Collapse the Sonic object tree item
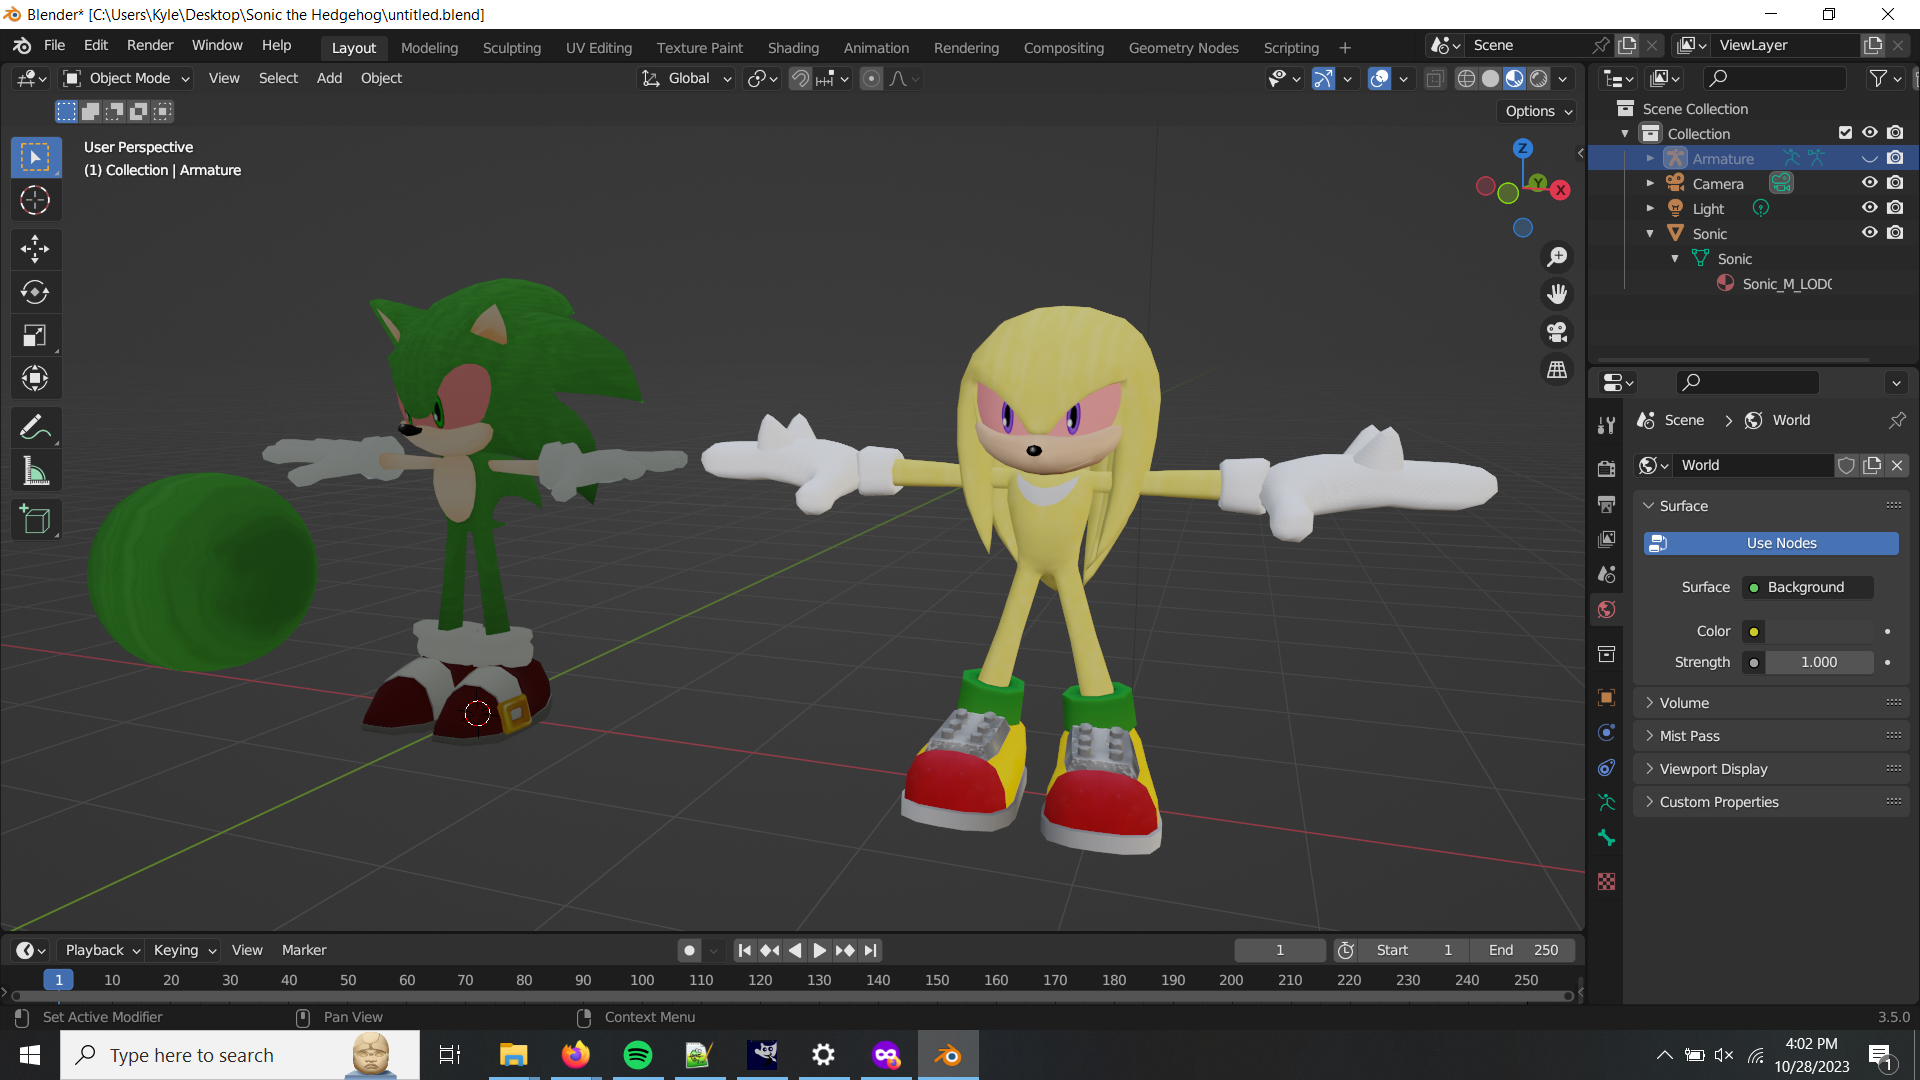 [x=1650, y=233]
